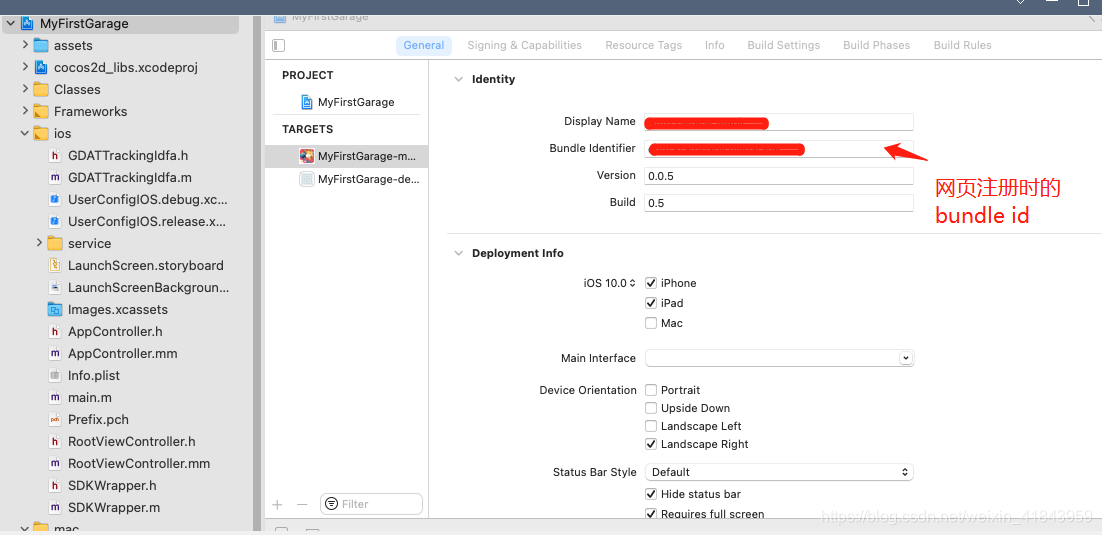Image resolution: width=1102 pixels, height=535 pixels.
Task: Click the Display Name field
Action: click(x=779, y=122)
